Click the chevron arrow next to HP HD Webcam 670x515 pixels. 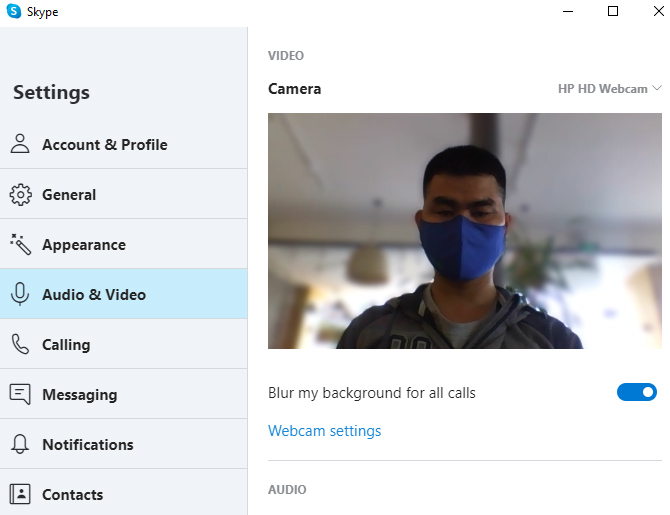point(657,89)
